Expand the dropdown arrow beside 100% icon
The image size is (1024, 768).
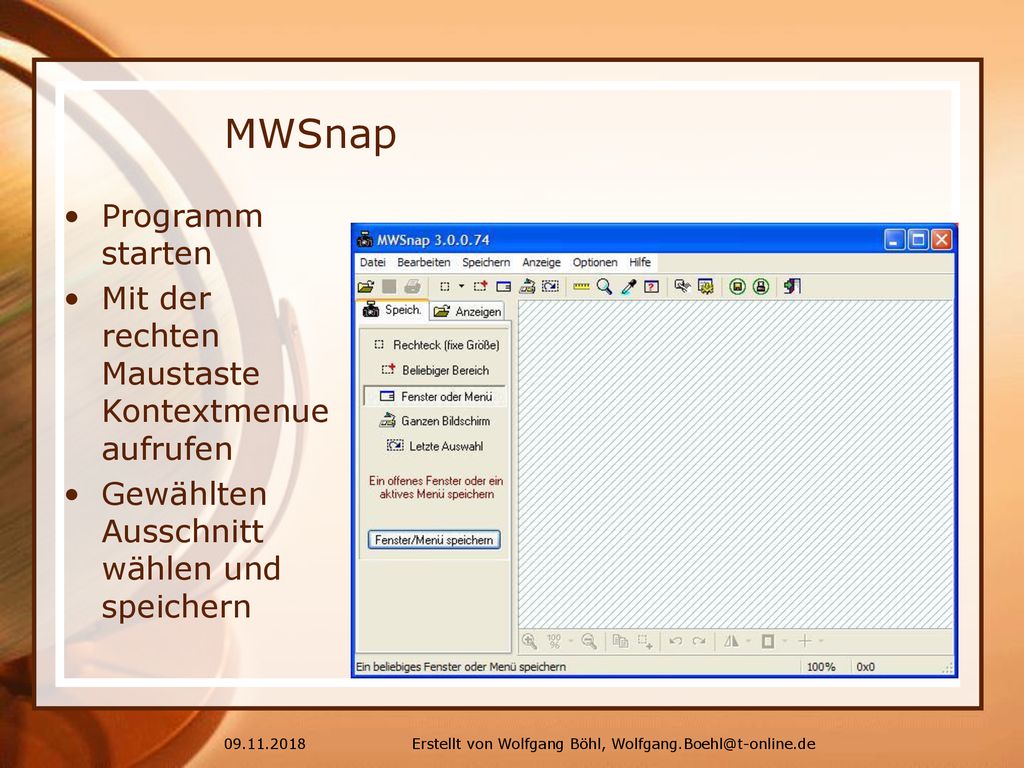pyautogui.click(x=570, y=641)
